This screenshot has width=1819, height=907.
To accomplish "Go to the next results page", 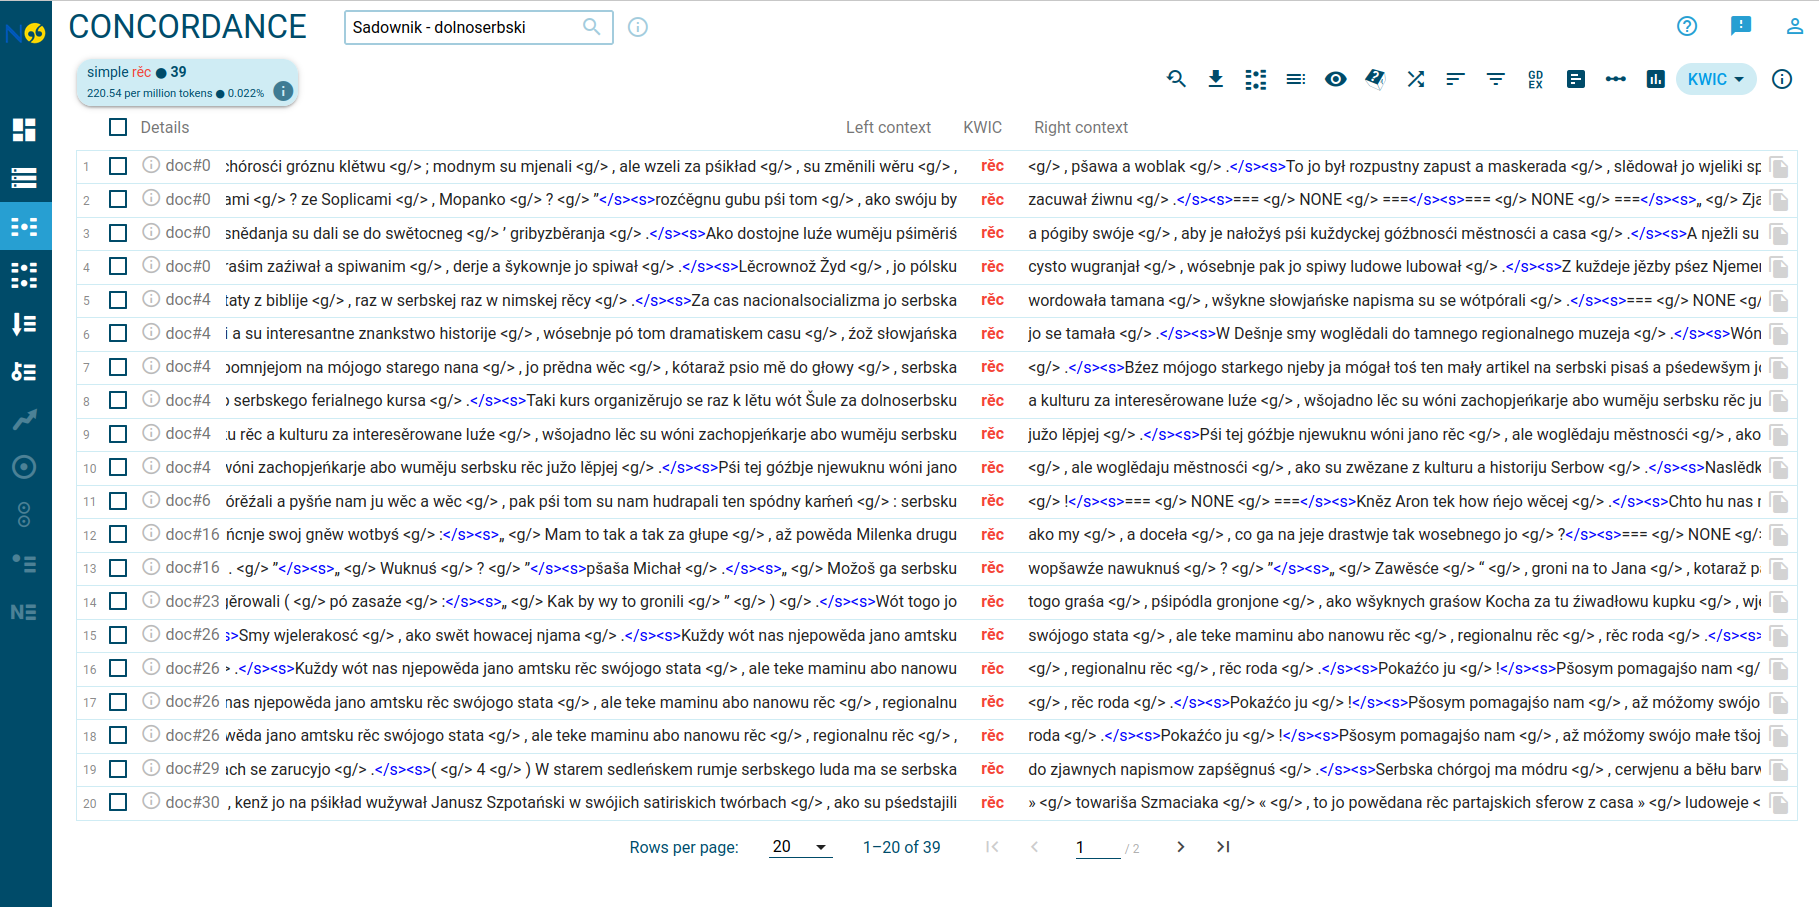I will pyautogui.click(x=1181, y=847).
